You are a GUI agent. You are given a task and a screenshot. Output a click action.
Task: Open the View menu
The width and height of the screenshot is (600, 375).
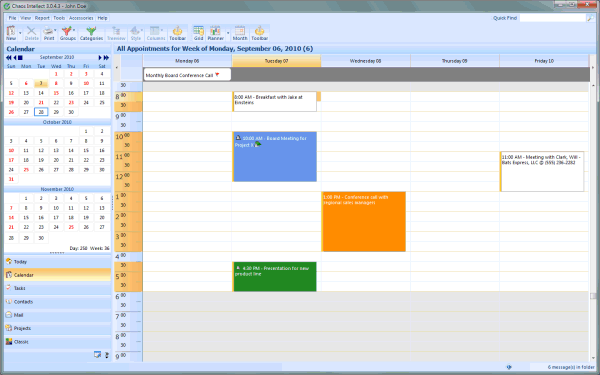coord(25,18)
